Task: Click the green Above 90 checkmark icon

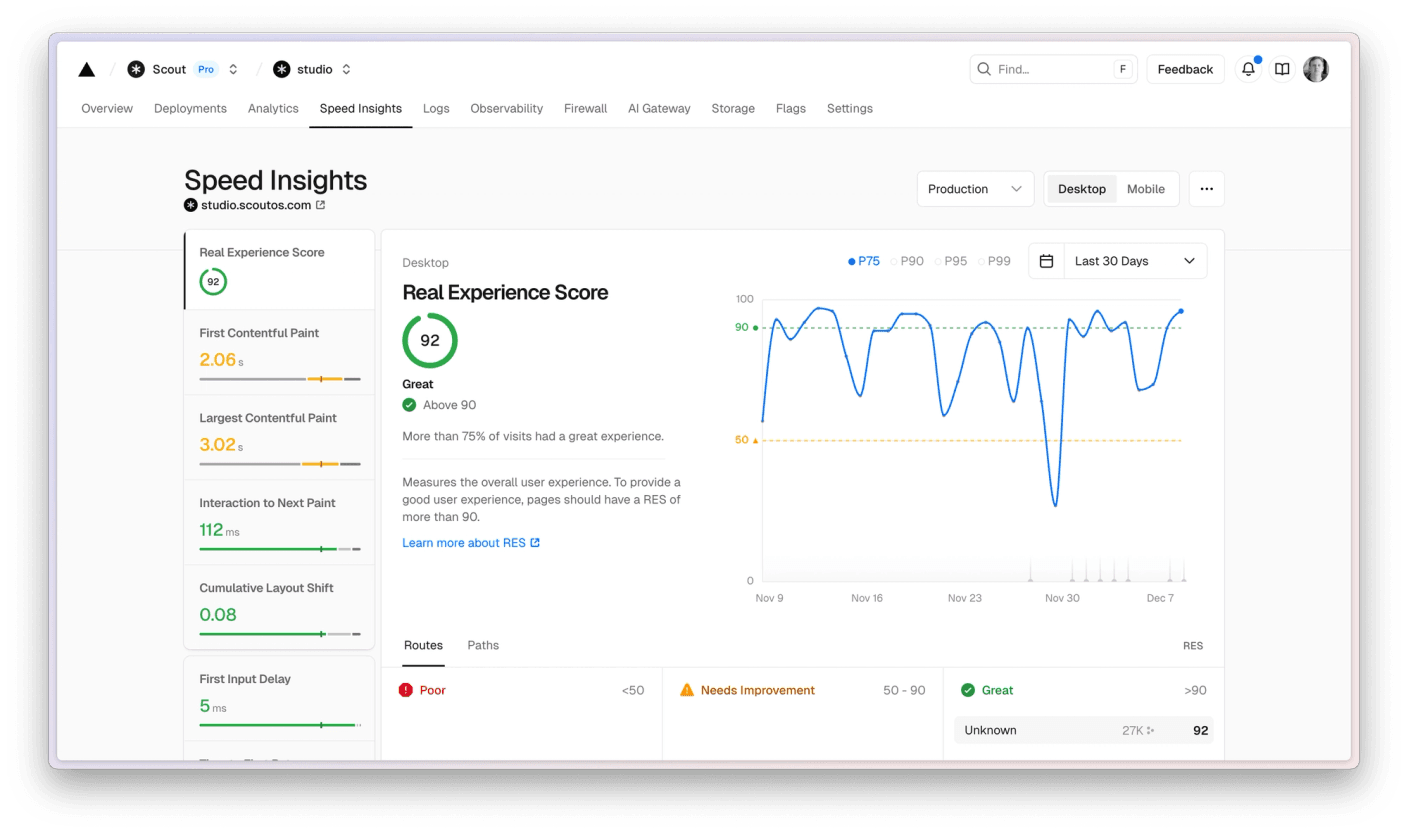Action: click(x=409, y=405)
